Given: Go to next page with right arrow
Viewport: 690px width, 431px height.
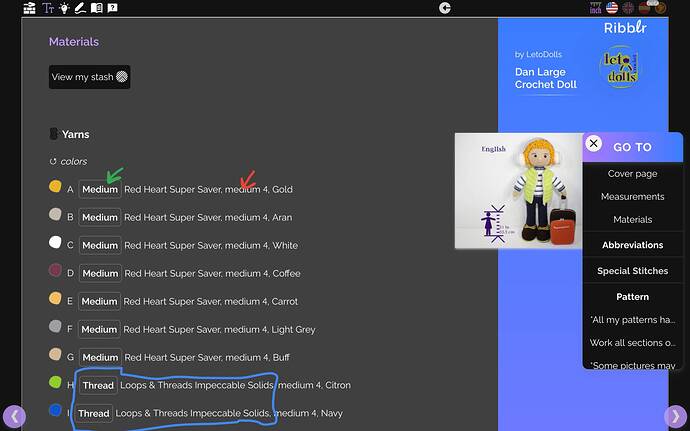Looking at the screenshot, I should click(x=675, y=416).
